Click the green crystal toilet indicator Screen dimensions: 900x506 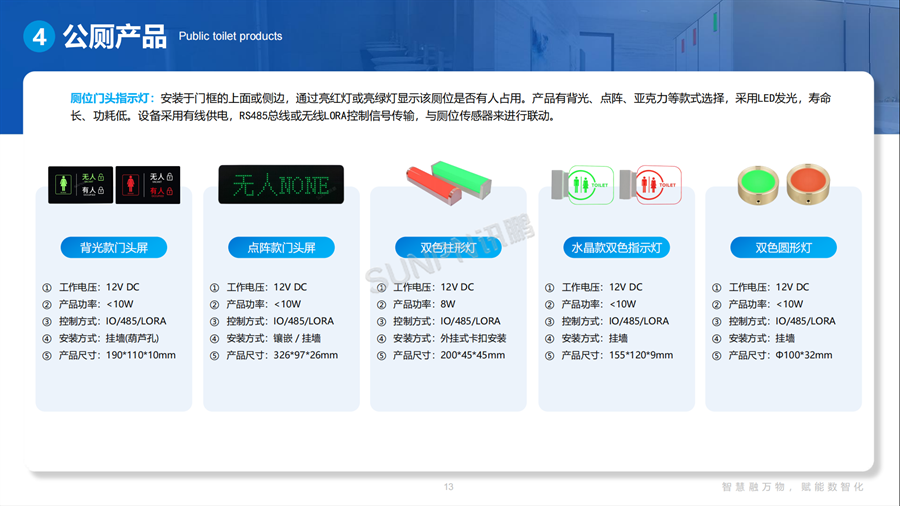(580, 185)
